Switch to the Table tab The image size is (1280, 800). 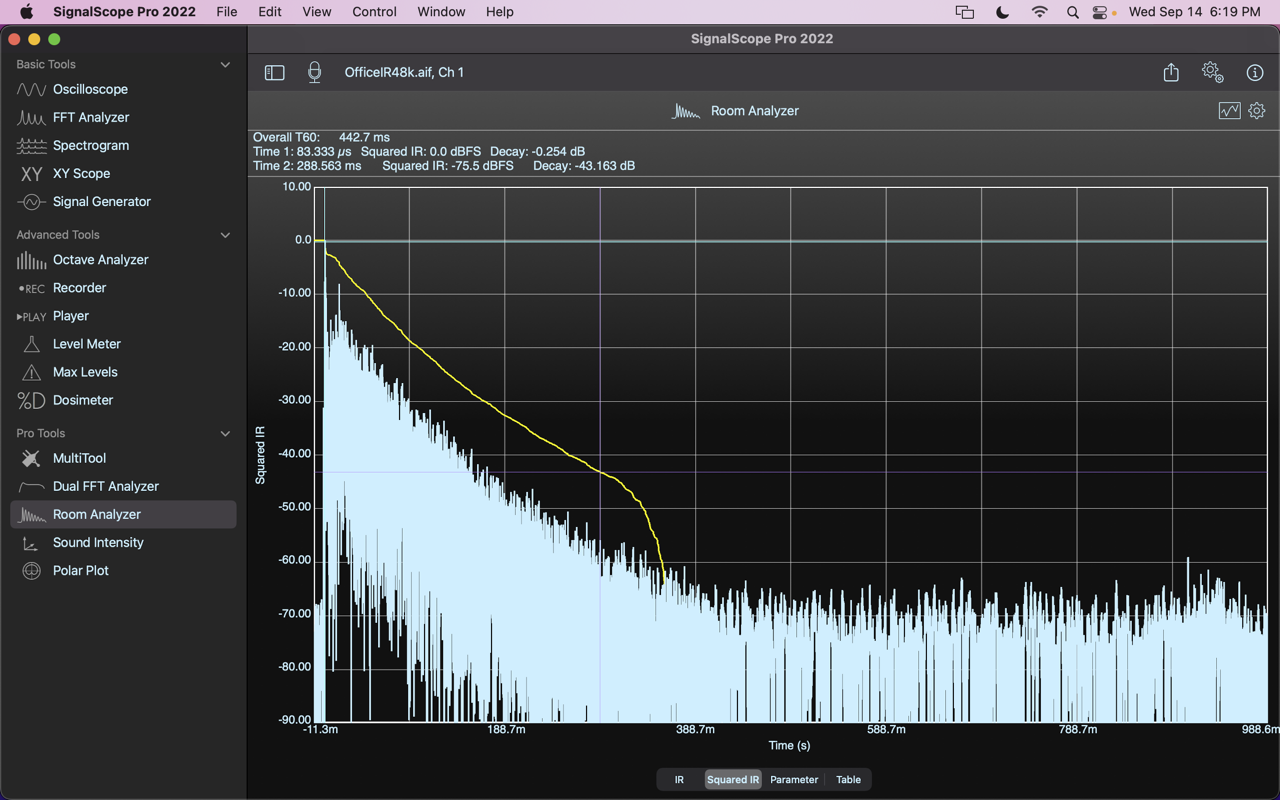point(848,780)
